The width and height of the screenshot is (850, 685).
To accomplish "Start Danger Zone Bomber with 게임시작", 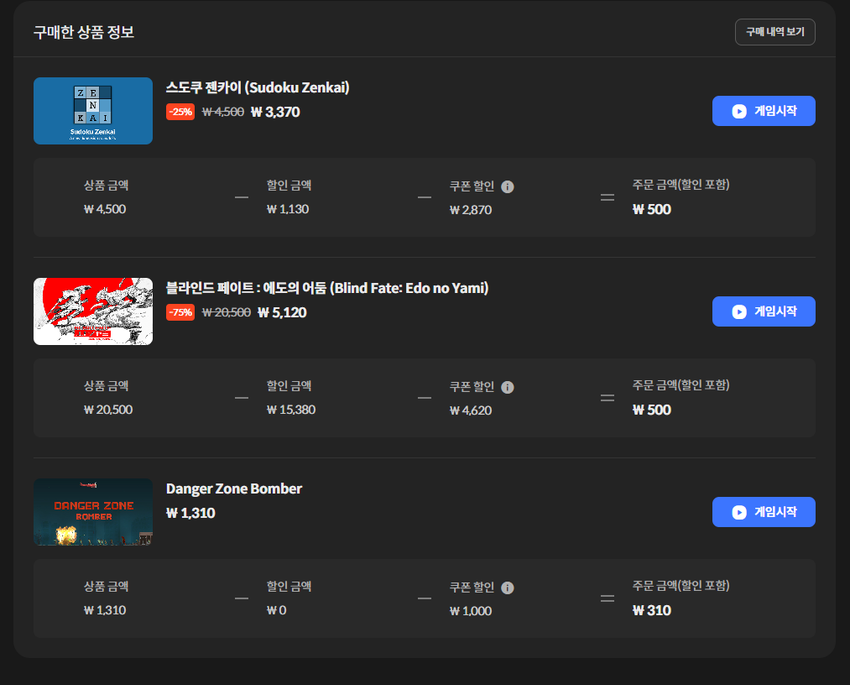I will (x=763, y=512).
